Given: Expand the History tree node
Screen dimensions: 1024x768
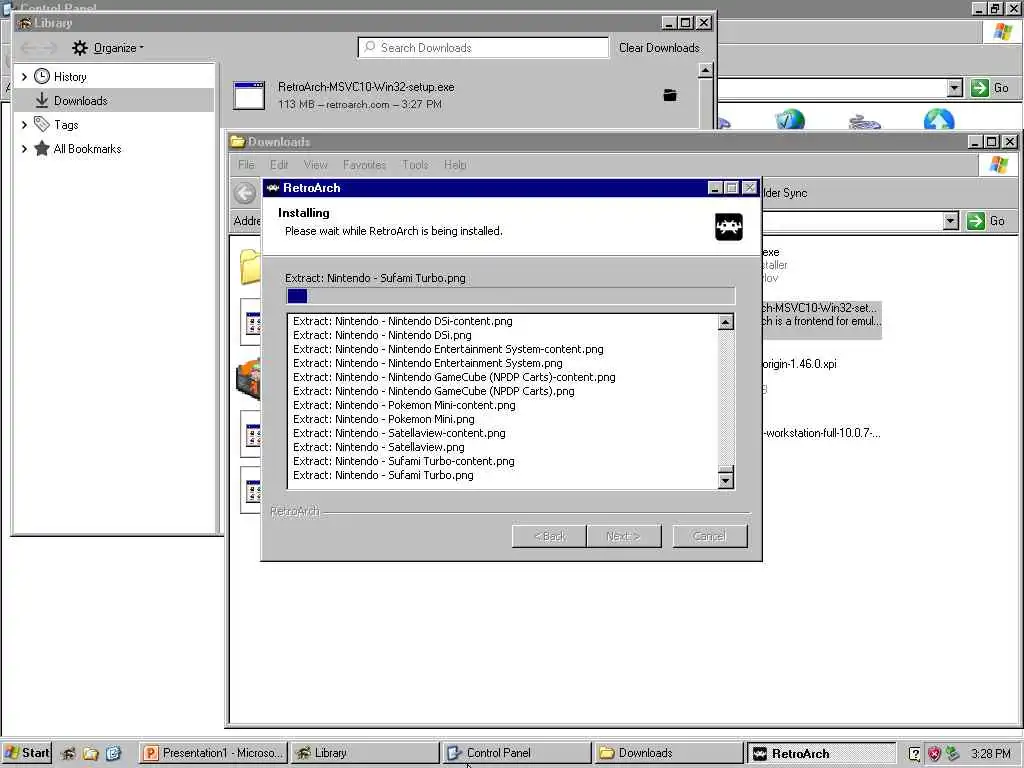Looking at the screenshot, I should [x=24, y=76].
